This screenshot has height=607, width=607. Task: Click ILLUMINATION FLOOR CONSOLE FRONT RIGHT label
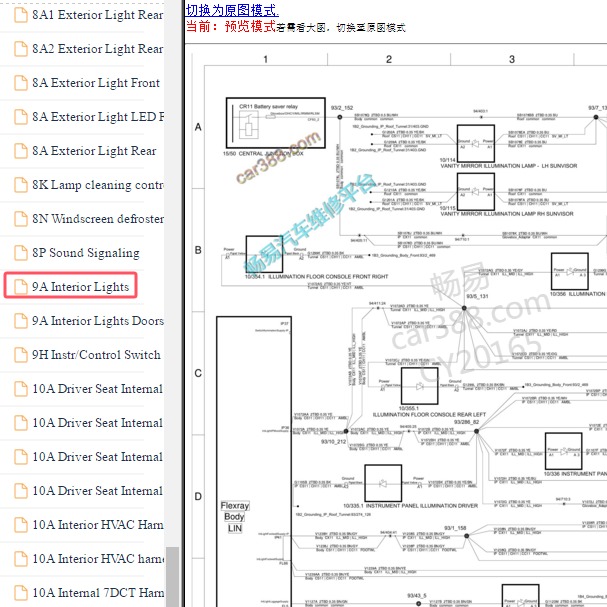[316, 277]
